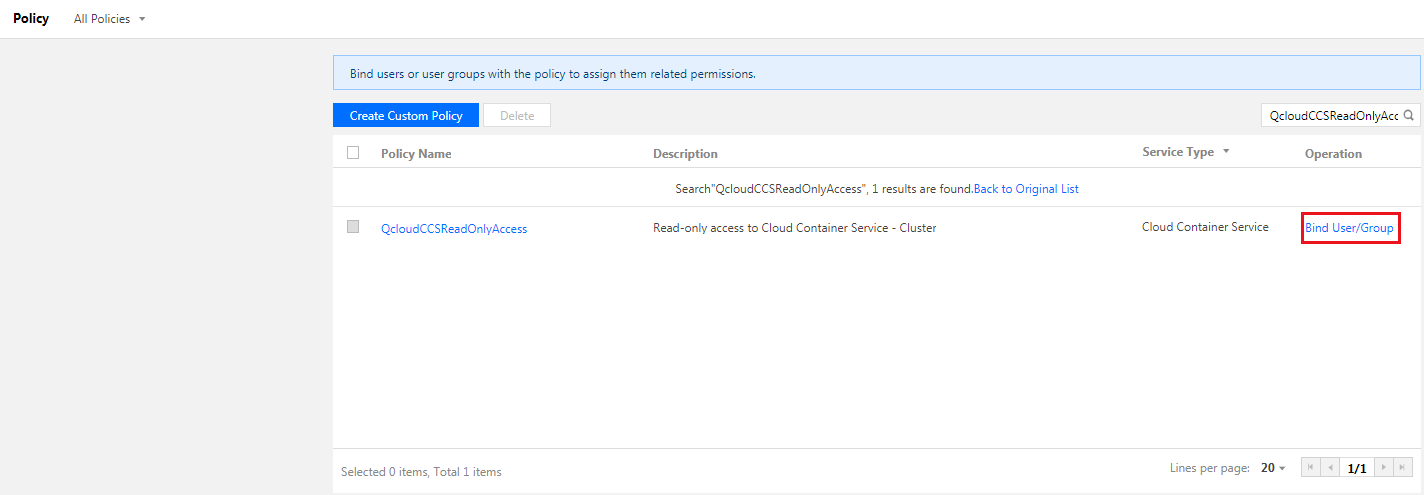Open the lines per page dropdown
This screenshot has width=1424, height=495.
pyautogui.click(x=1273, y=468)
